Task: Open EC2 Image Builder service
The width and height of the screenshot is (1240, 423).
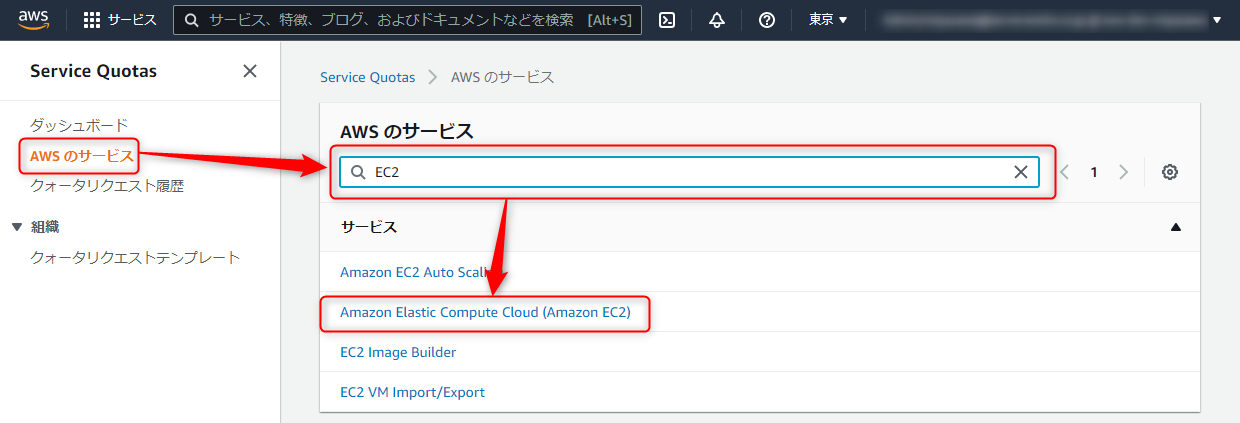Action: pyautogui.click(x=398, y=352)
